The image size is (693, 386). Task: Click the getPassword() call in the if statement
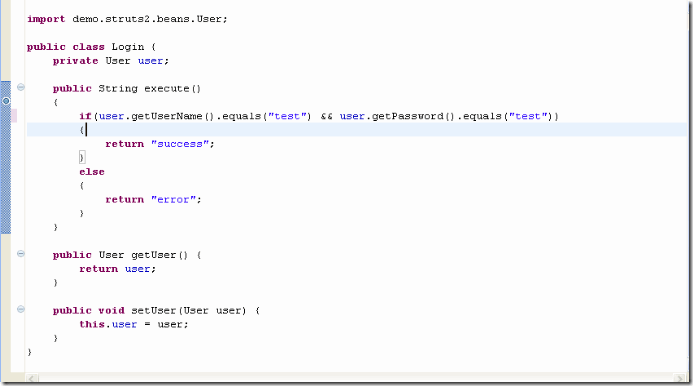tap(413, 116)
